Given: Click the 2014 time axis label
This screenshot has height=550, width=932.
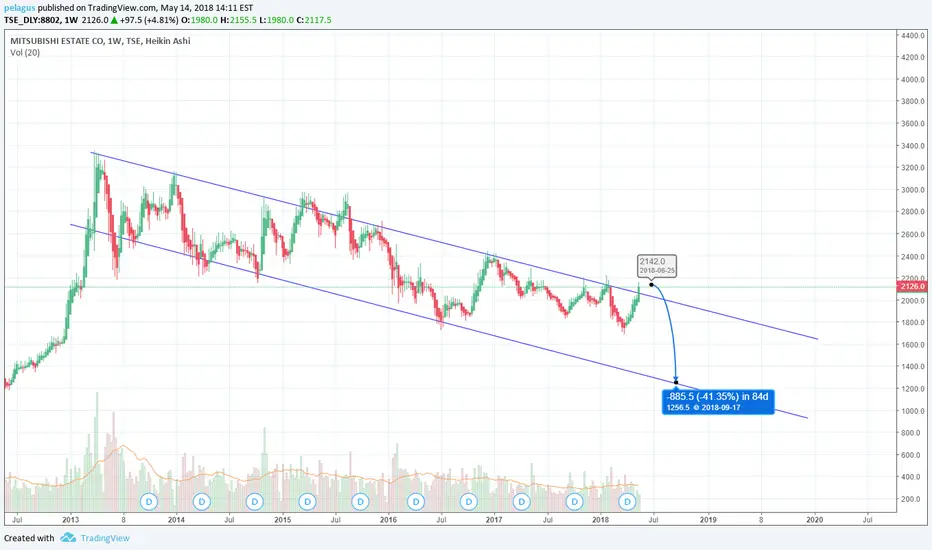Looking at the screenshot, I should click(177, 520).
